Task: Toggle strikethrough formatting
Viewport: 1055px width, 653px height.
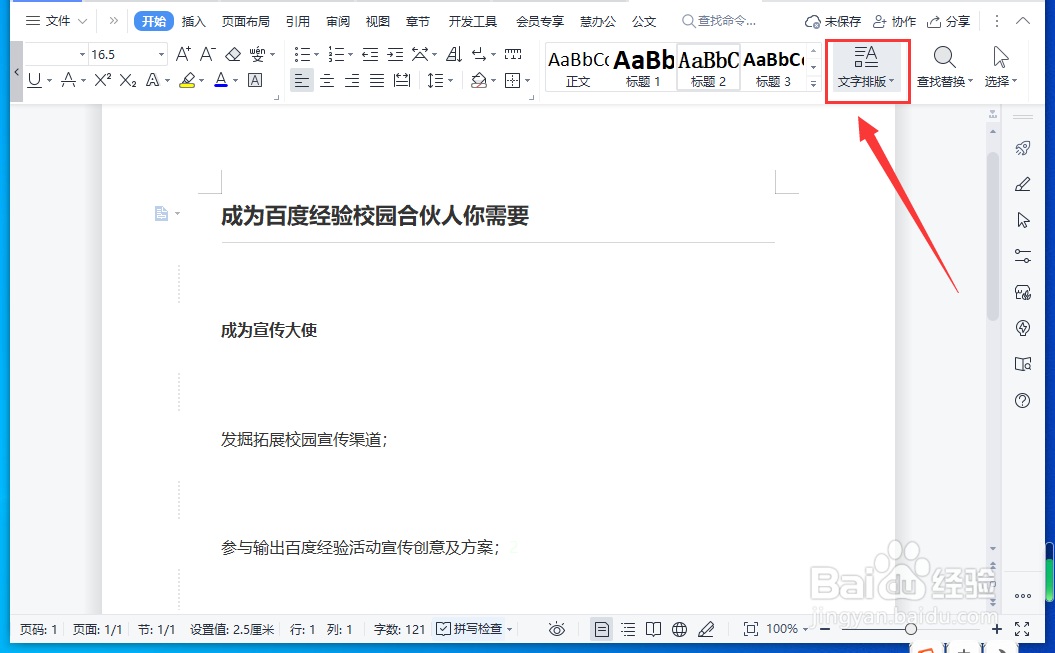Action: pos(68,81)
